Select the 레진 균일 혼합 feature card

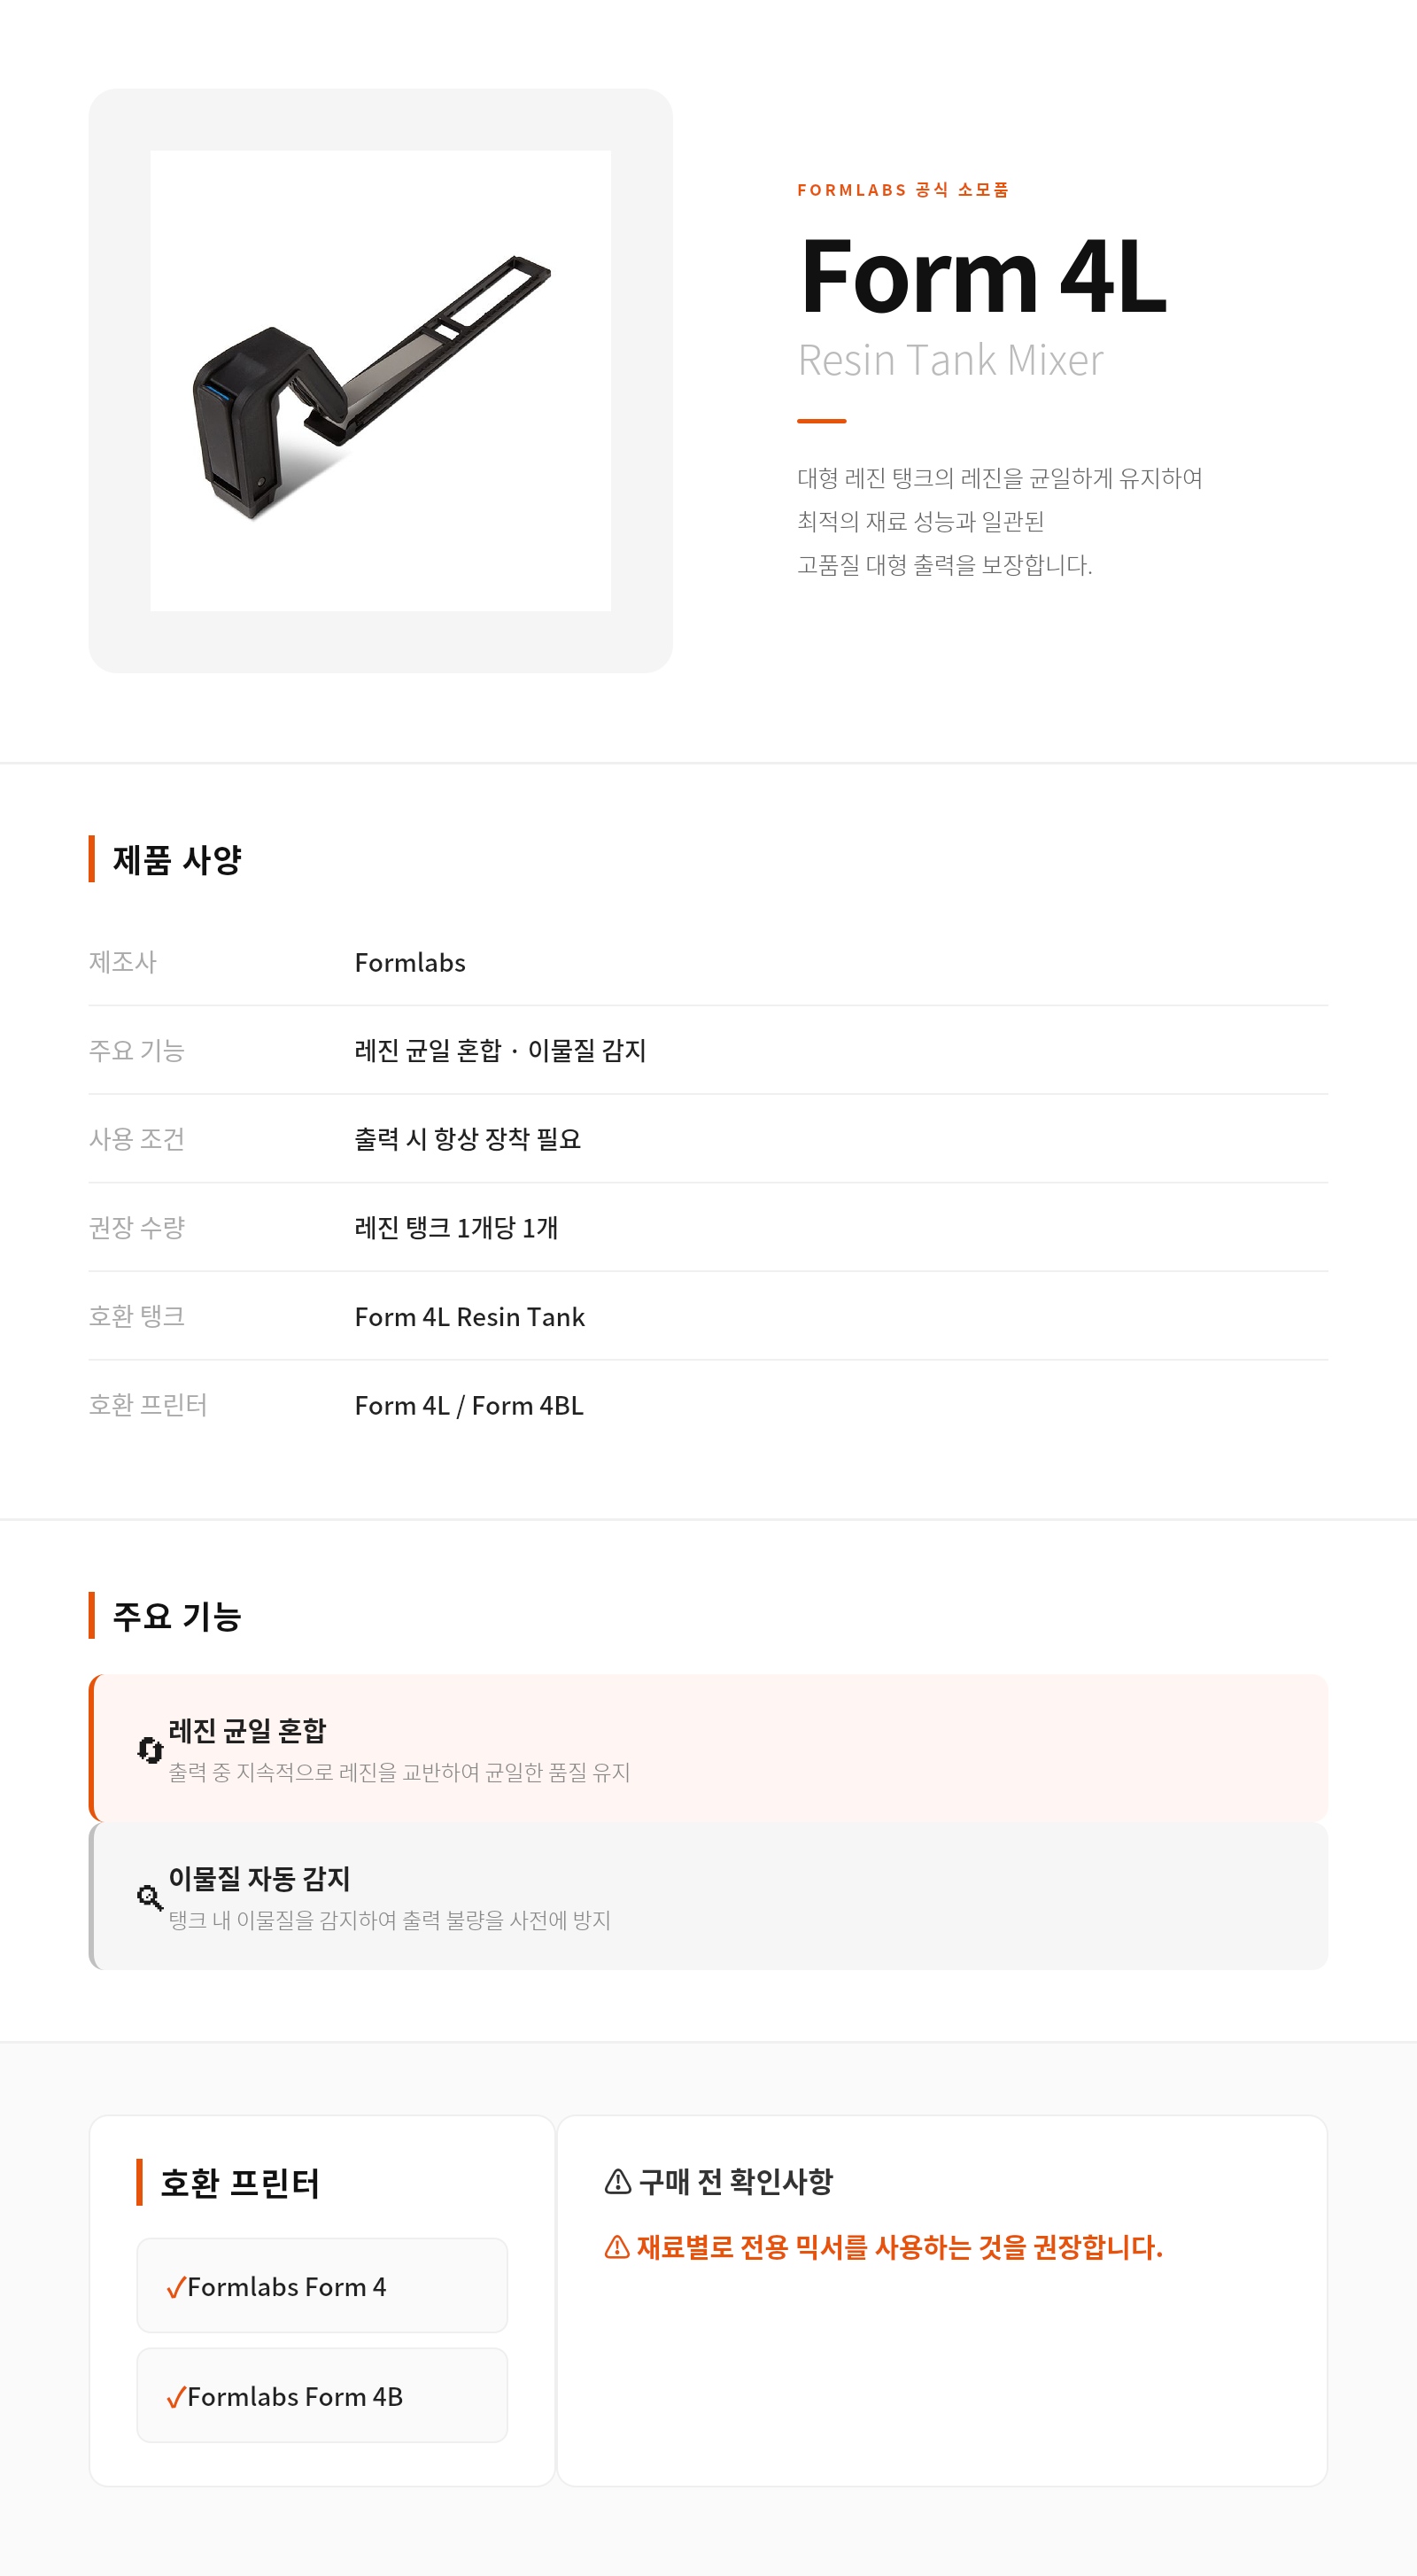(x=708, y=1748)
